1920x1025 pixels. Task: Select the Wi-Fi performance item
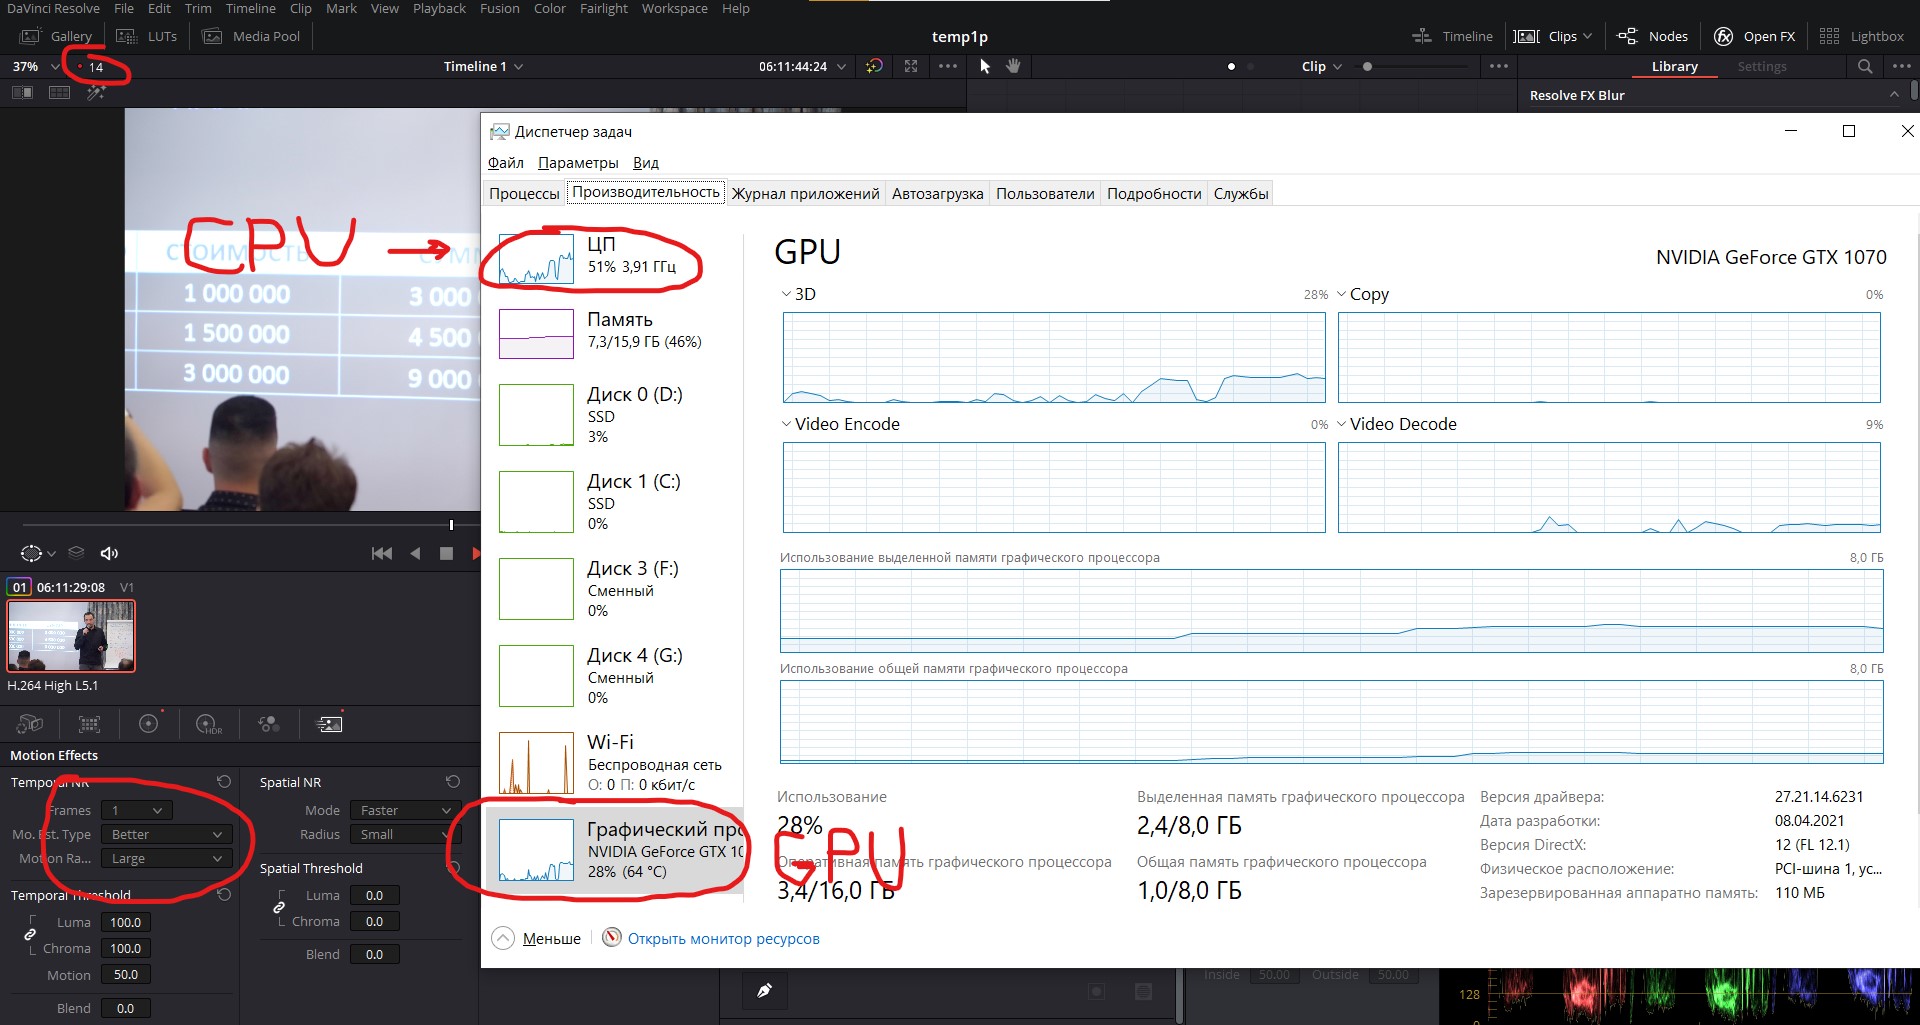pyautogui.click(x=614, y=762)
